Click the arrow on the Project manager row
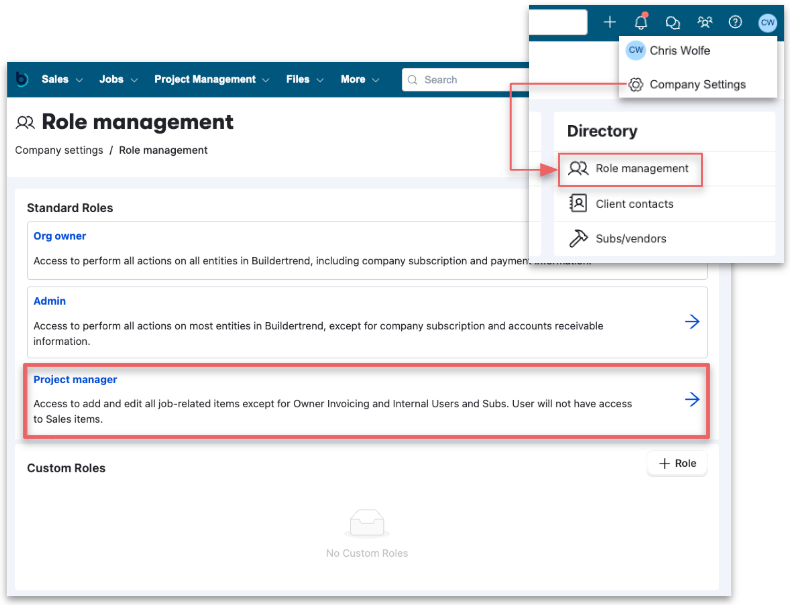This screenshot has height=605, width=790. [692, 399]
